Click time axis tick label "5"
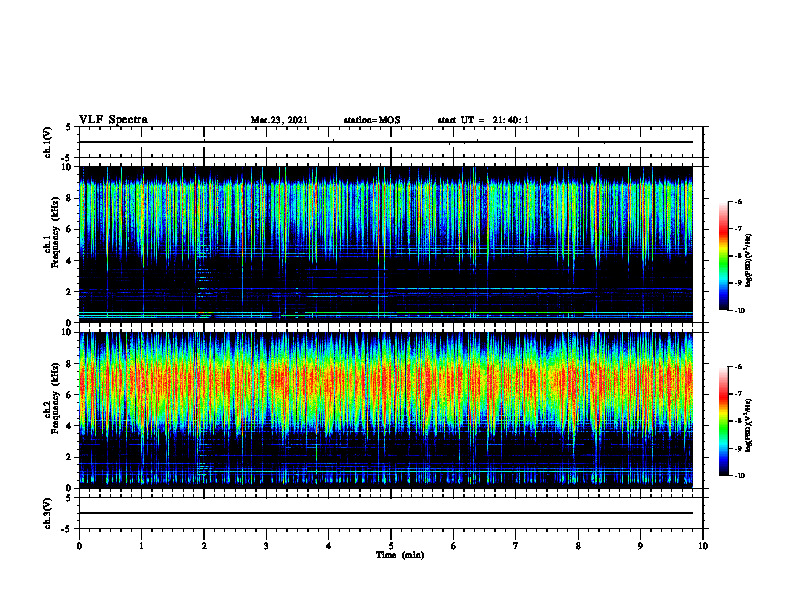 [x=391, y=546]
